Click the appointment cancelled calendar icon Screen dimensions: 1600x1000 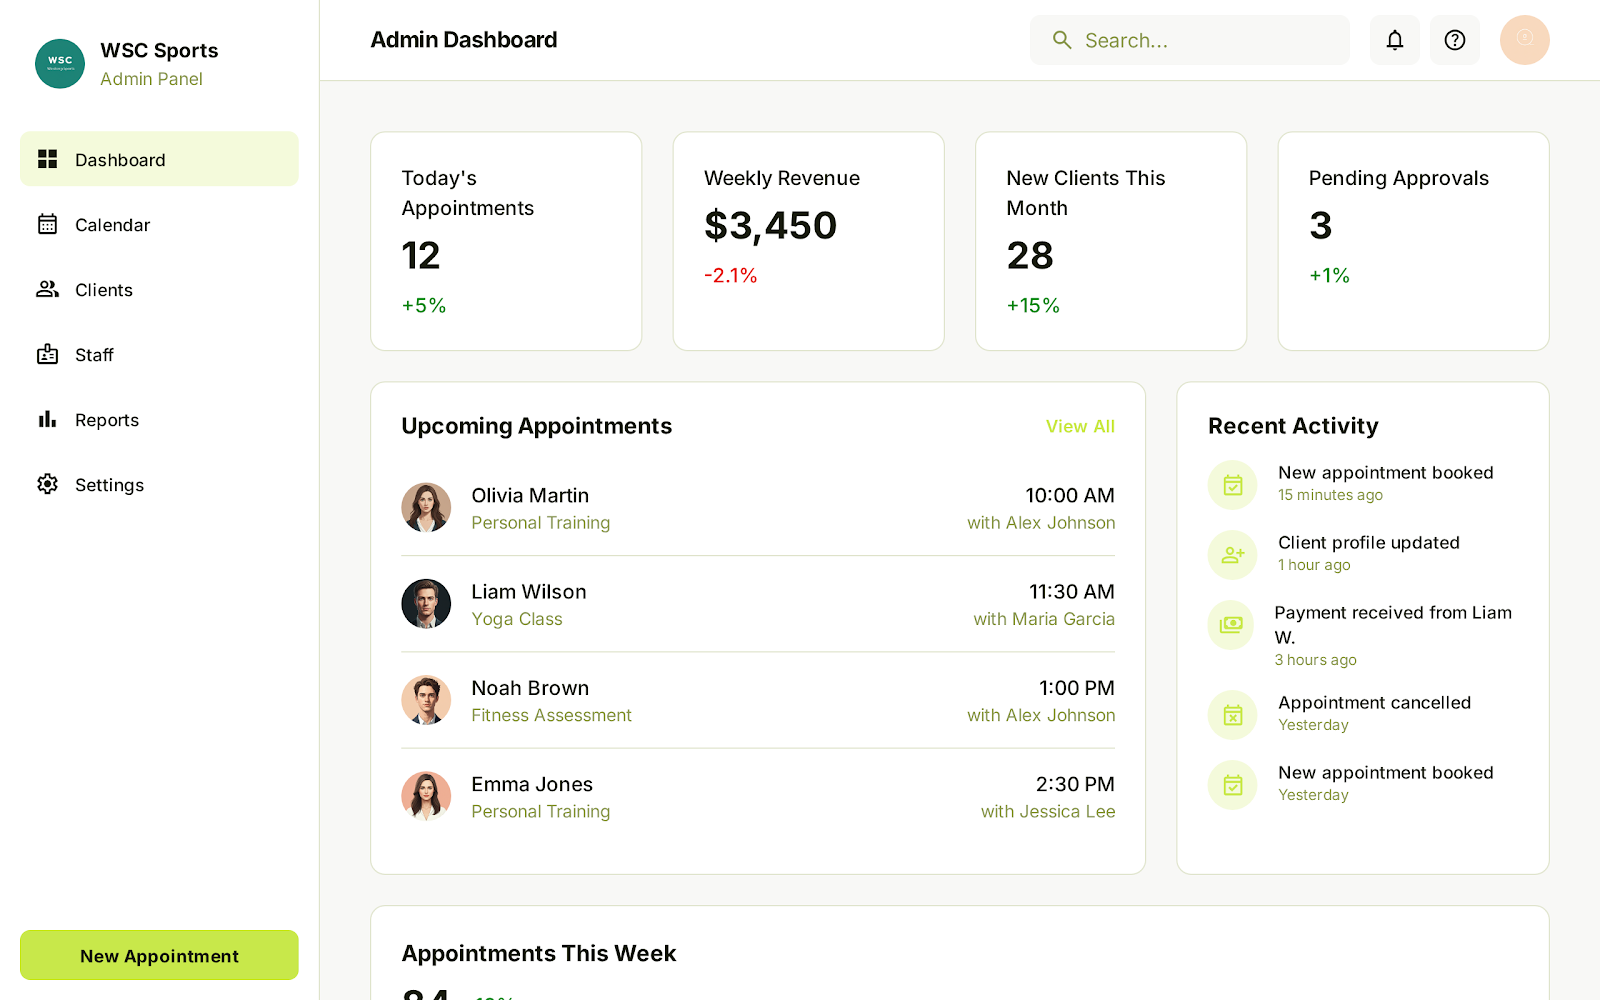click(x=1232, y=715)
